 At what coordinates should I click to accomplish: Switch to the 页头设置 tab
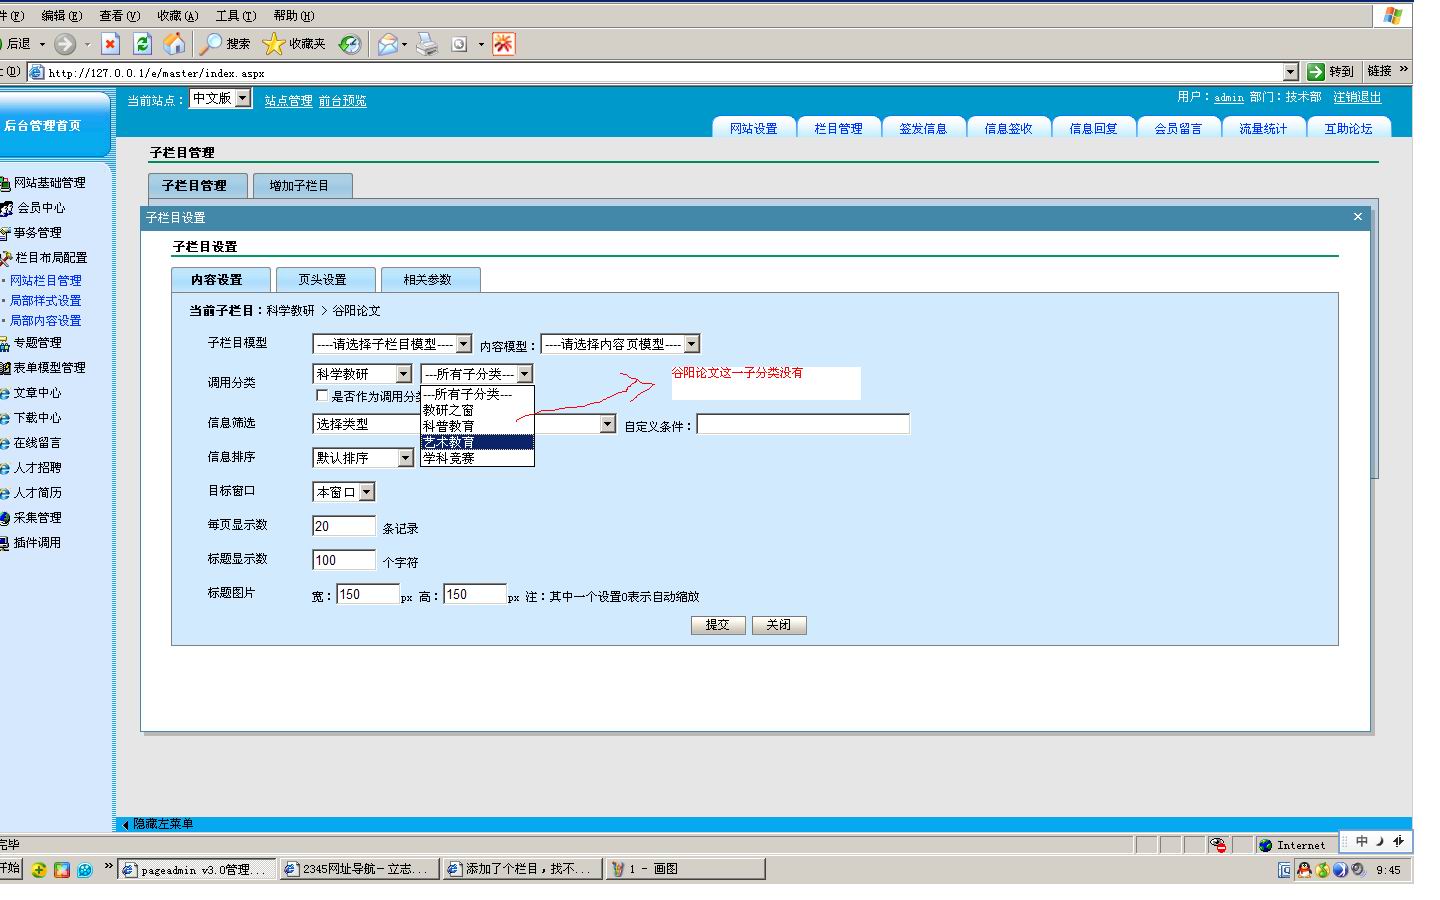click(322, 280)
